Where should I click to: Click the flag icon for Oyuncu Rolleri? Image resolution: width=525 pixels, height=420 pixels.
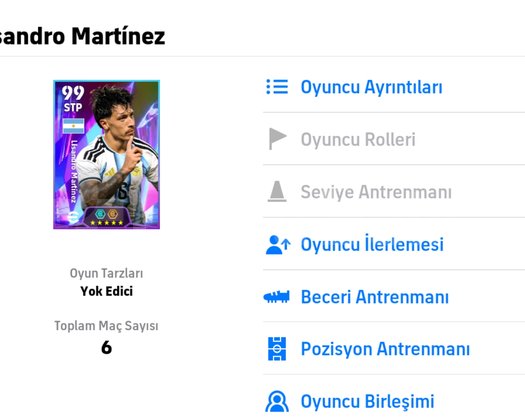[278, 139]
